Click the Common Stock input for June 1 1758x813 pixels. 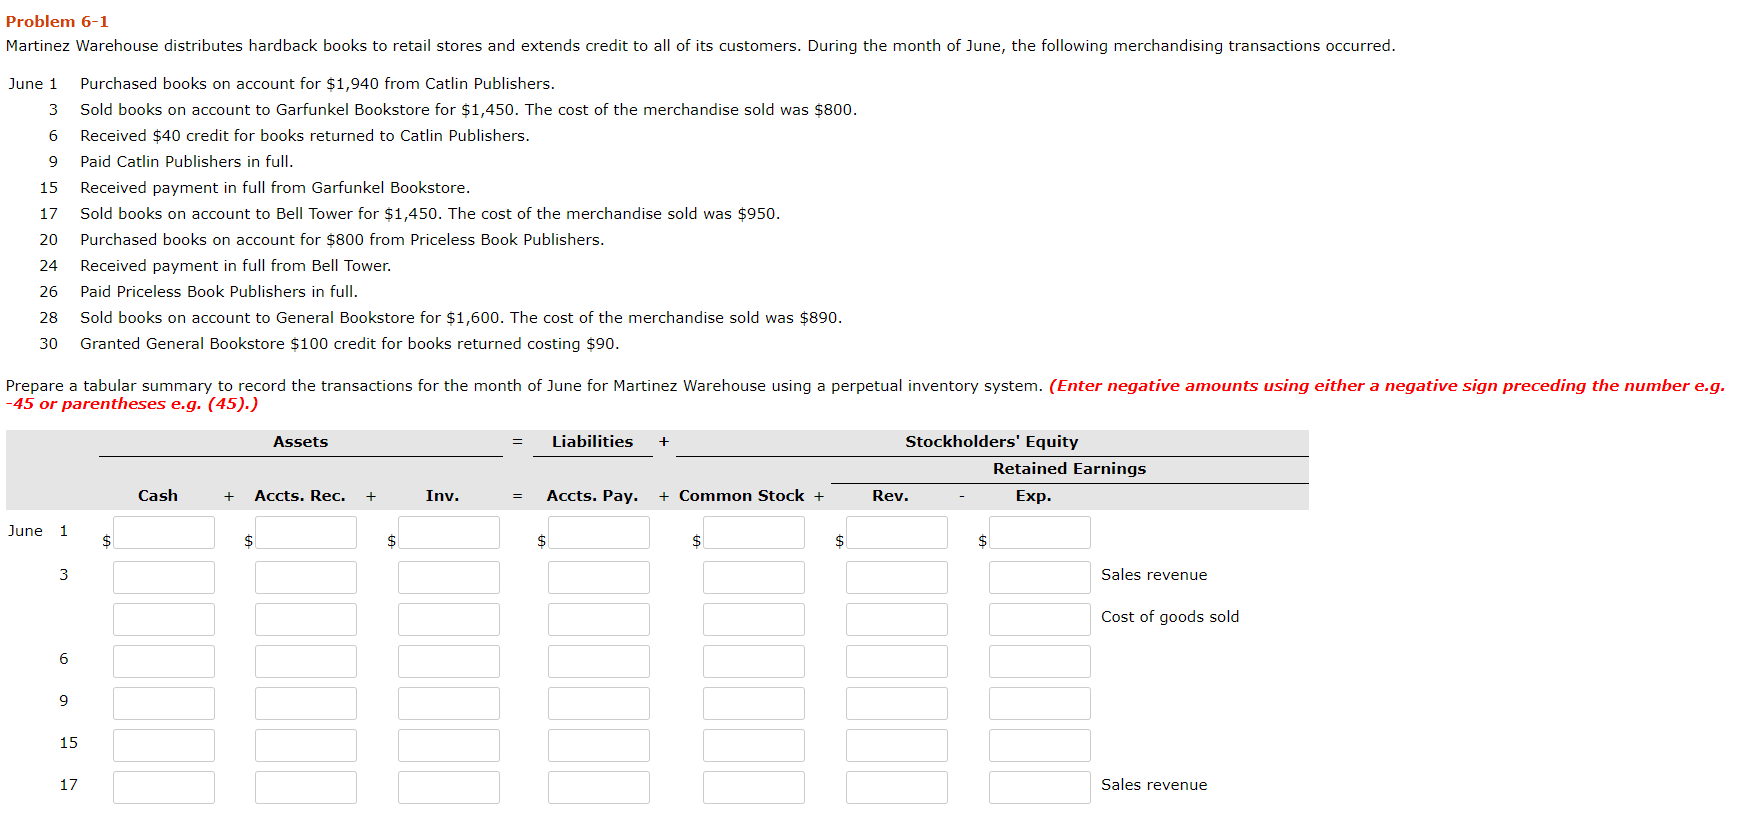coord(754,532)
